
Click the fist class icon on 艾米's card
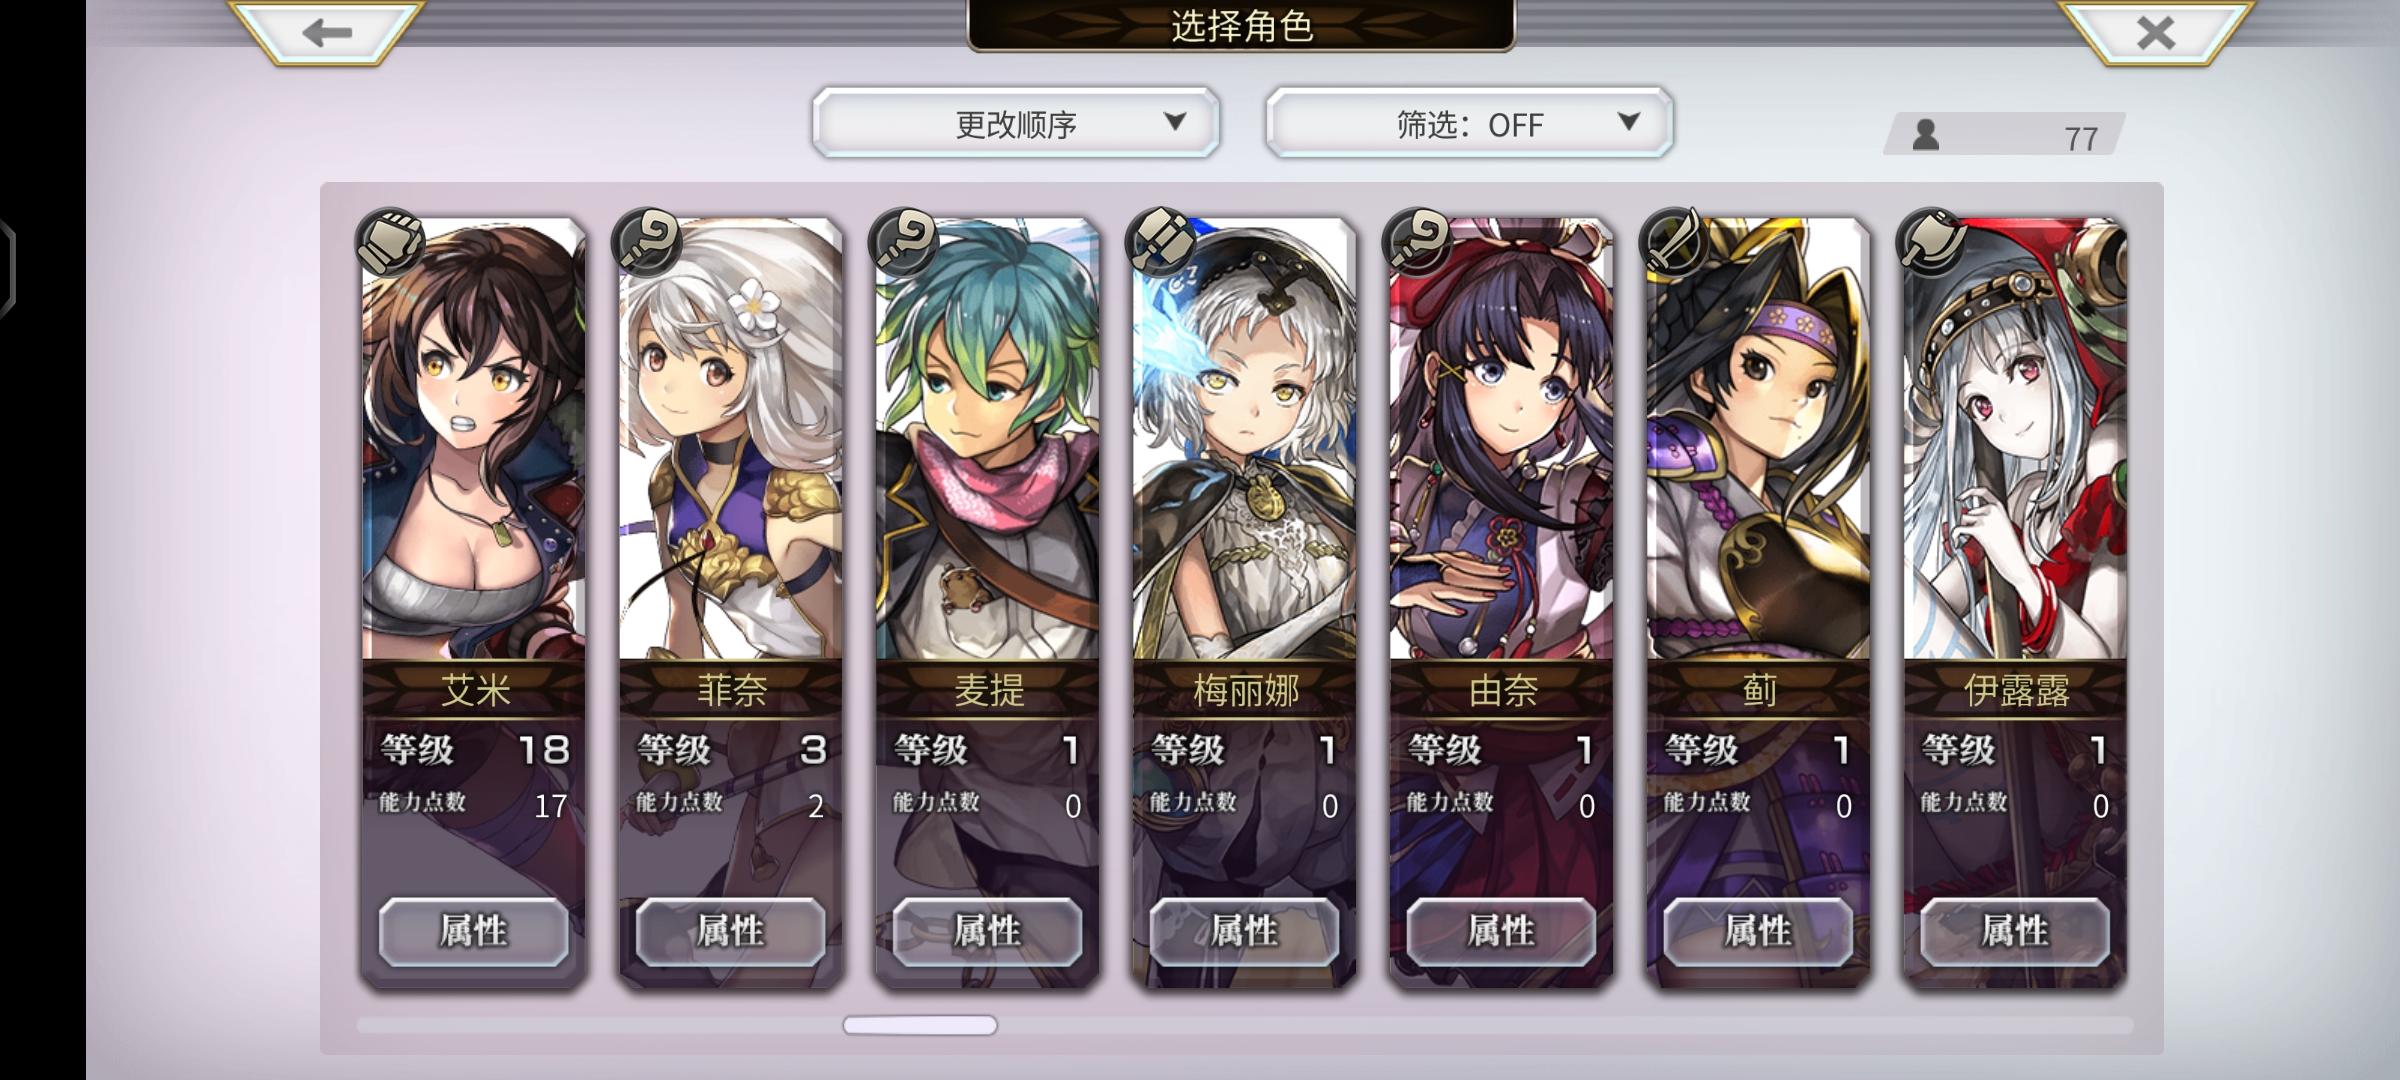(x=390, y=243)
